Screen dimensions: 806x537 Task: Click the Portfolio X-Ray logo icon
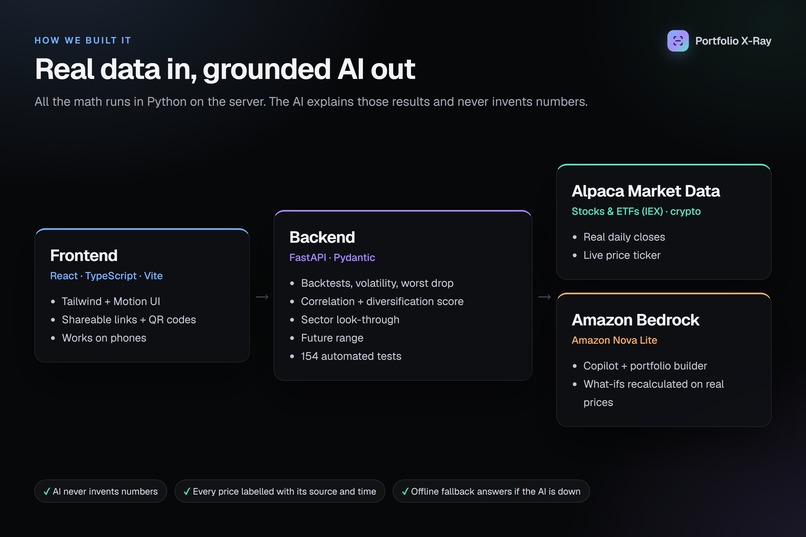pos(677,41)
